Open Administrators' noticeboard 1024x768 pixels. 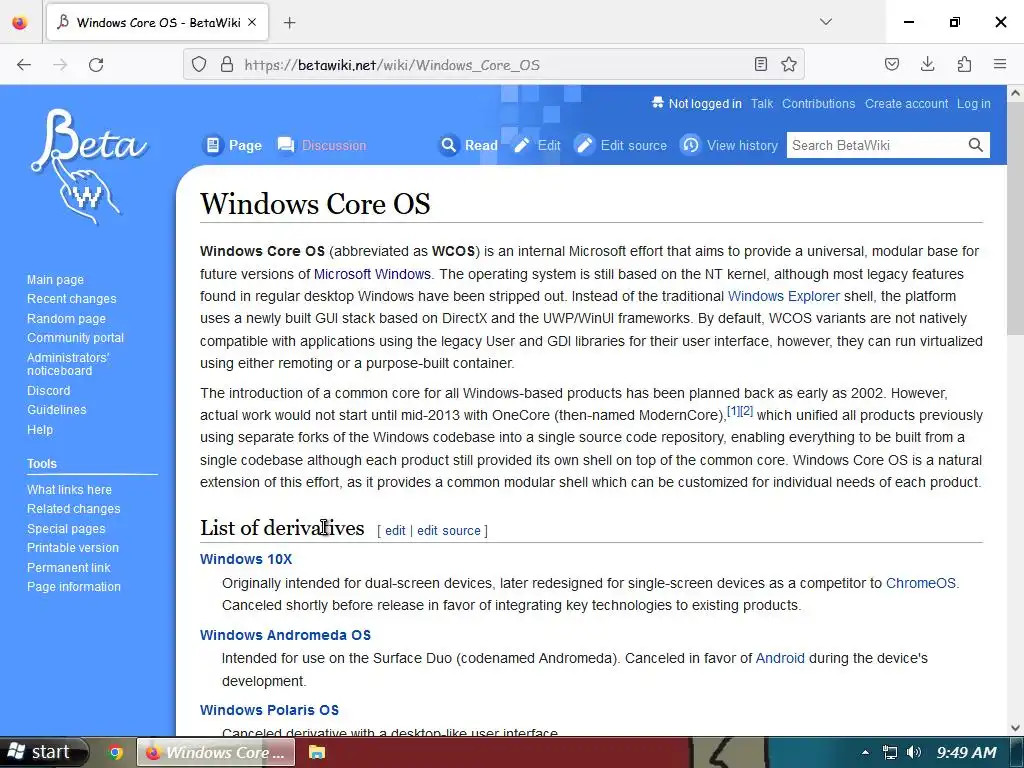68,364
